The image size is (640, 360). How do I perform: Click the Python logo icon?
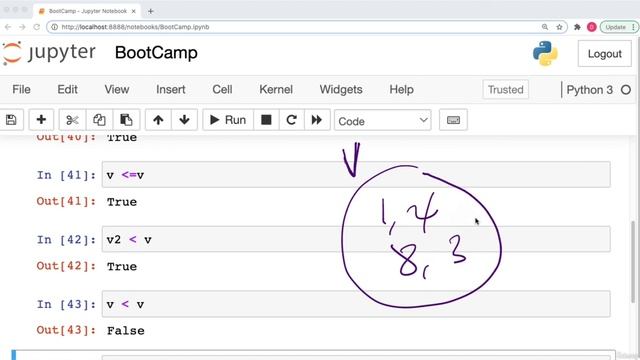[x=545, y=53]
